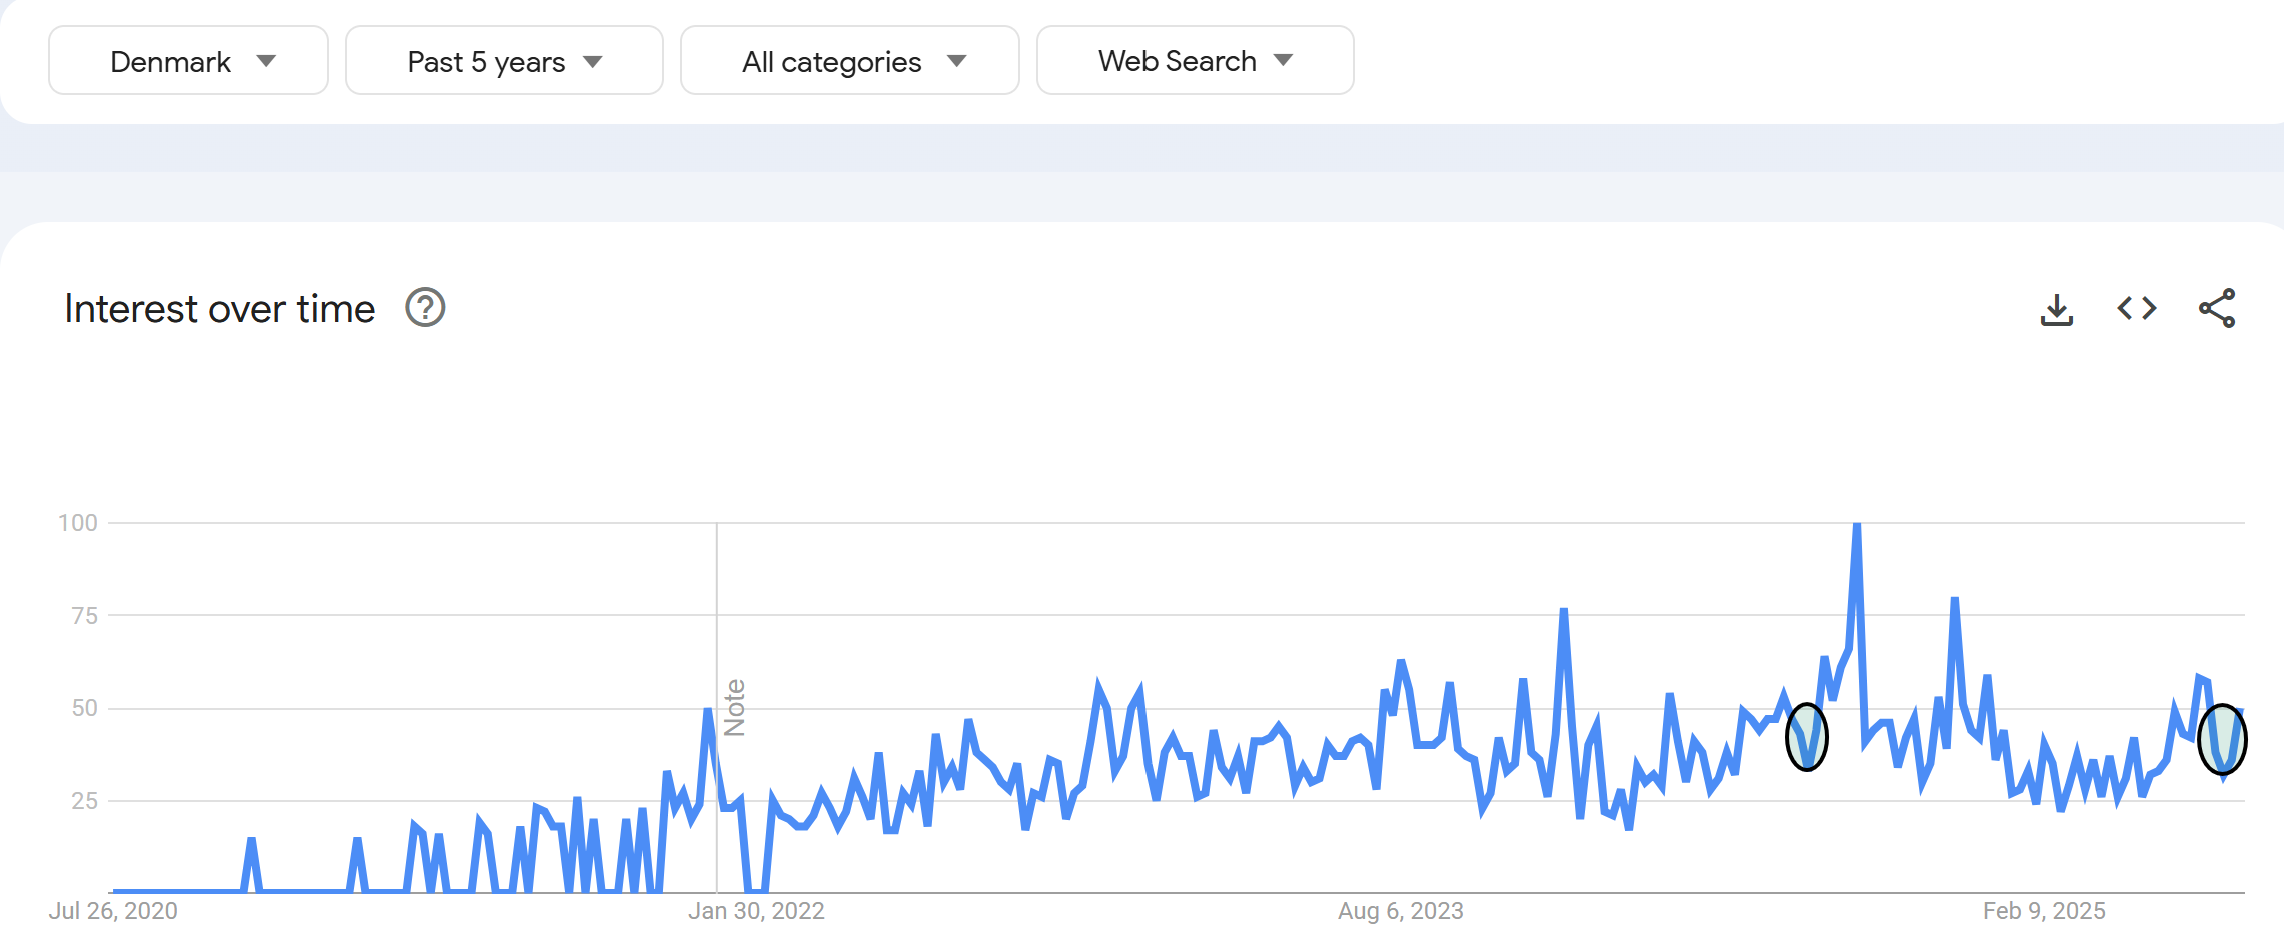Click the circled dip at chart end
Viewport: 2284px width, 930px height.
pyautogui.click(x=2222, y=739)
